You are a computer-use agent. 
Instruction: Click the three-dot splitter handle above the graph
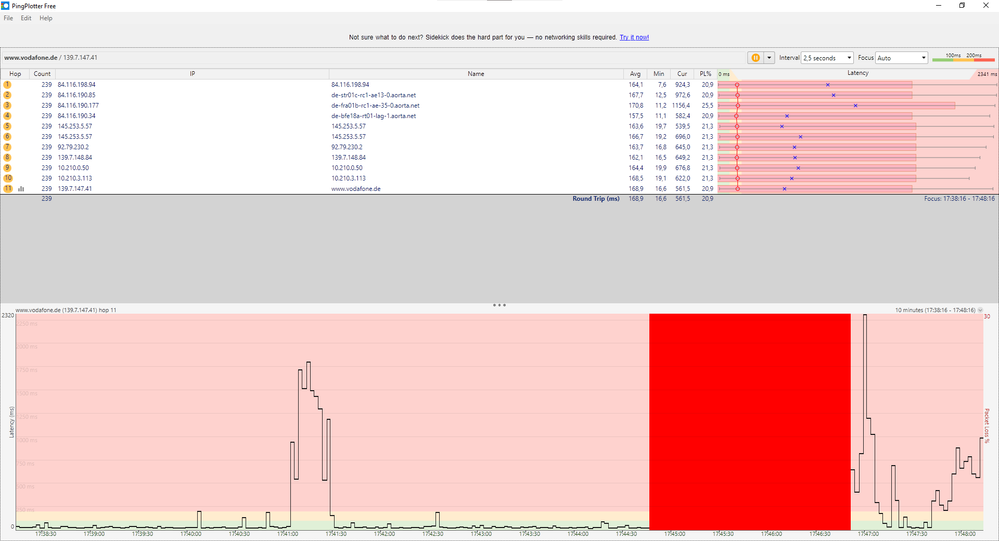500,305
